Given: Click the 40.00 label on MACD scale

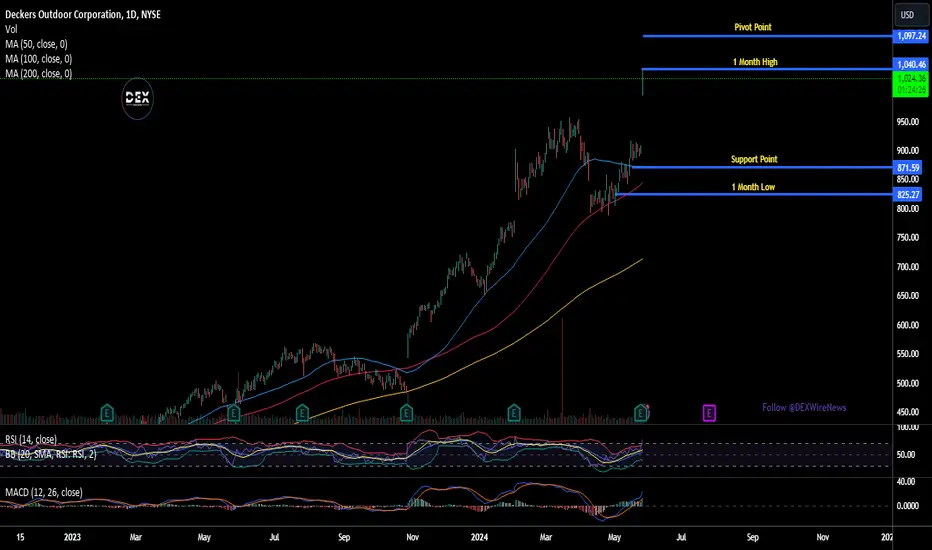Looking at the screenshot, I should coord(906,482).
